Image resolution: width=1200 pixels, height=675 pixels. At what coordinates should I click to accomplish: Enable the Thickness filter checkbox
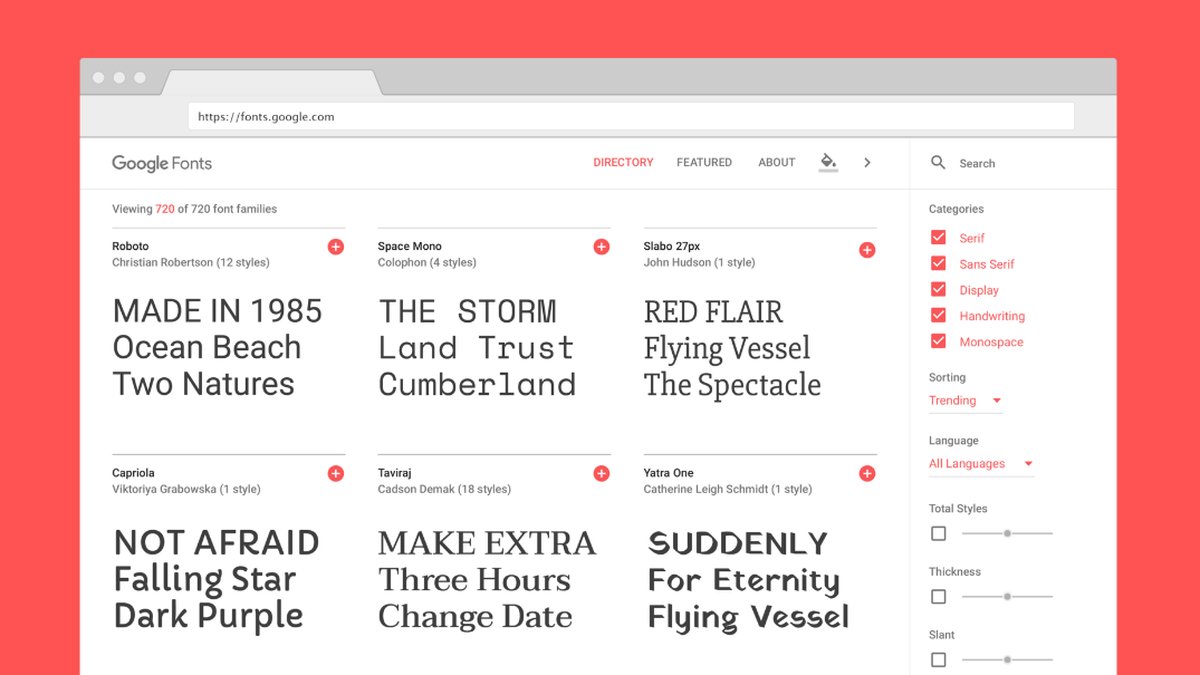pos(938,597)
